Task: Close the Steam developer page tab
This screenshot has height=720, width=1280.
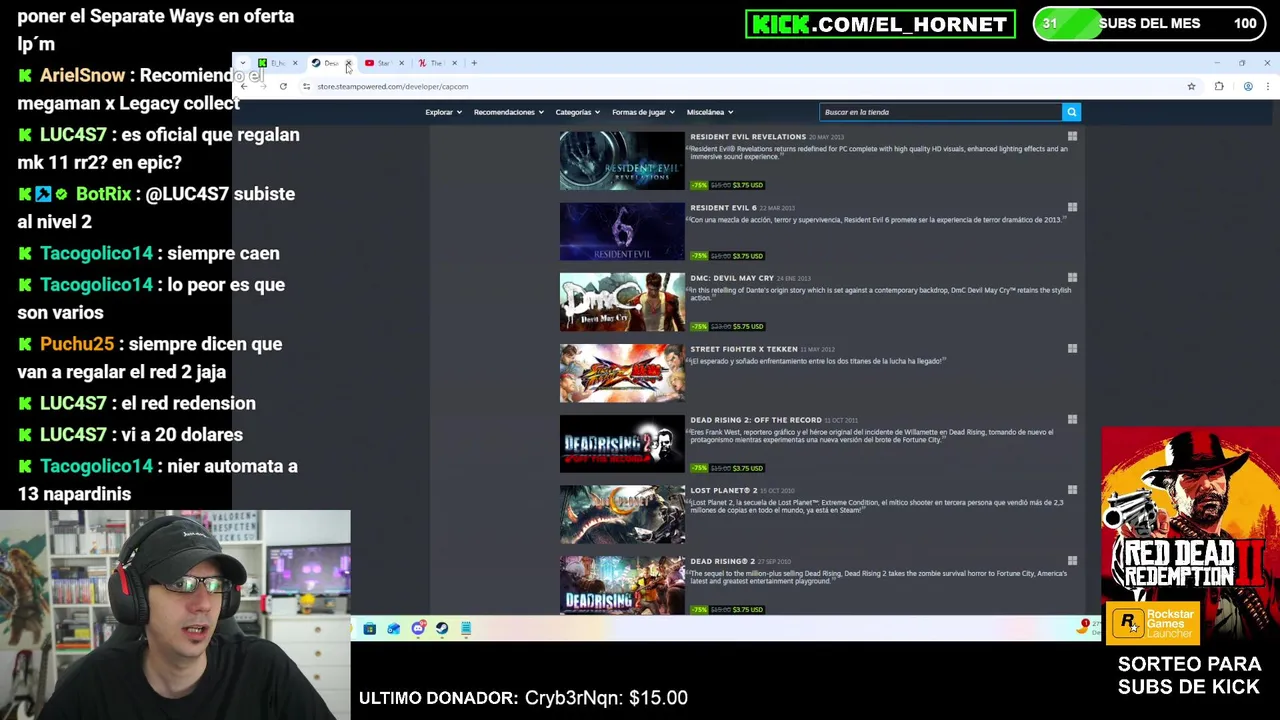Action: coord(348,63)
